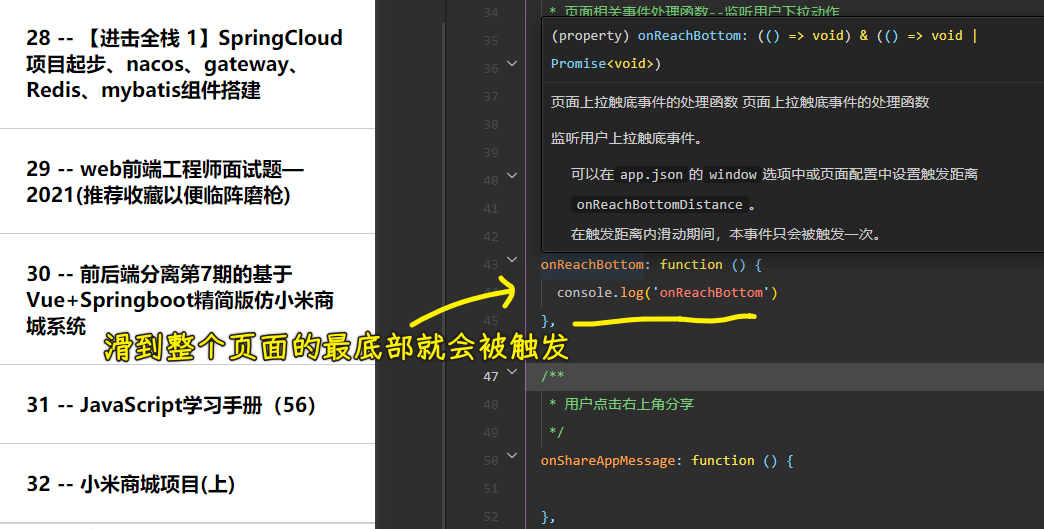This screenshot has height=529, width=1044.
Task: Click line number 47 in the gutter
Action: [x=491, y=377]
